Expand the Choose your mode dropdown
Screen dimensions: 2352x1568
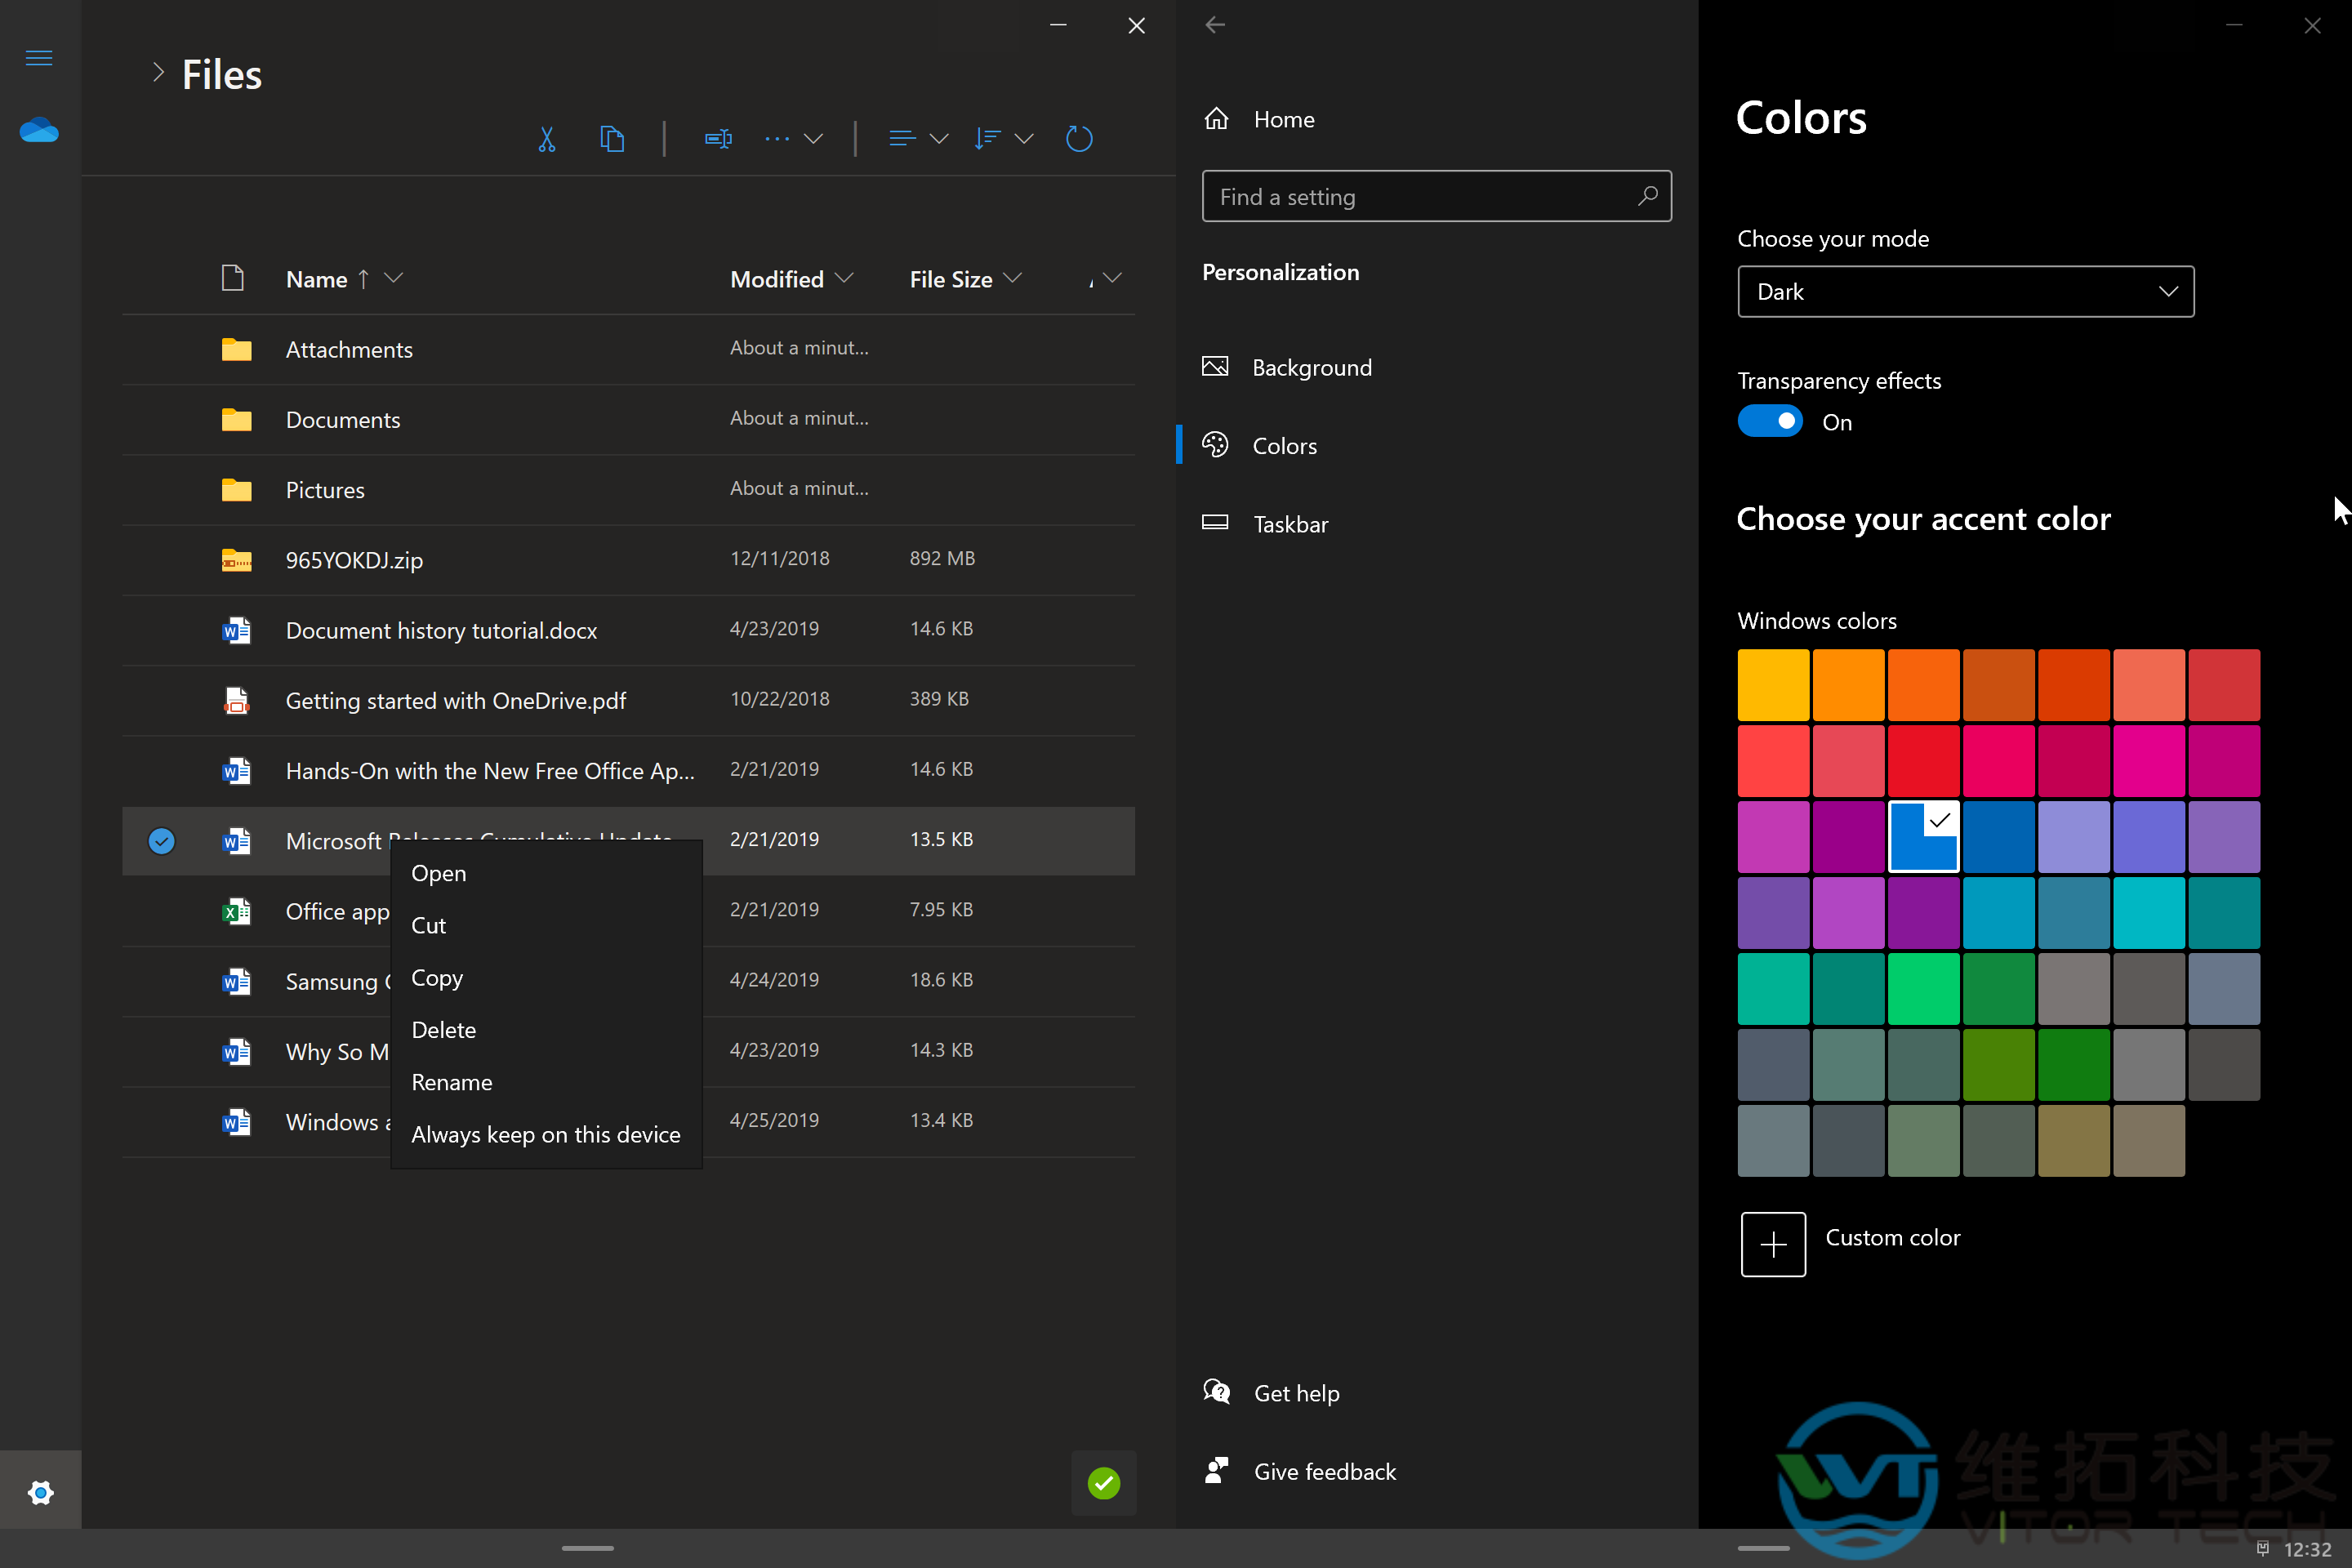1965,291
